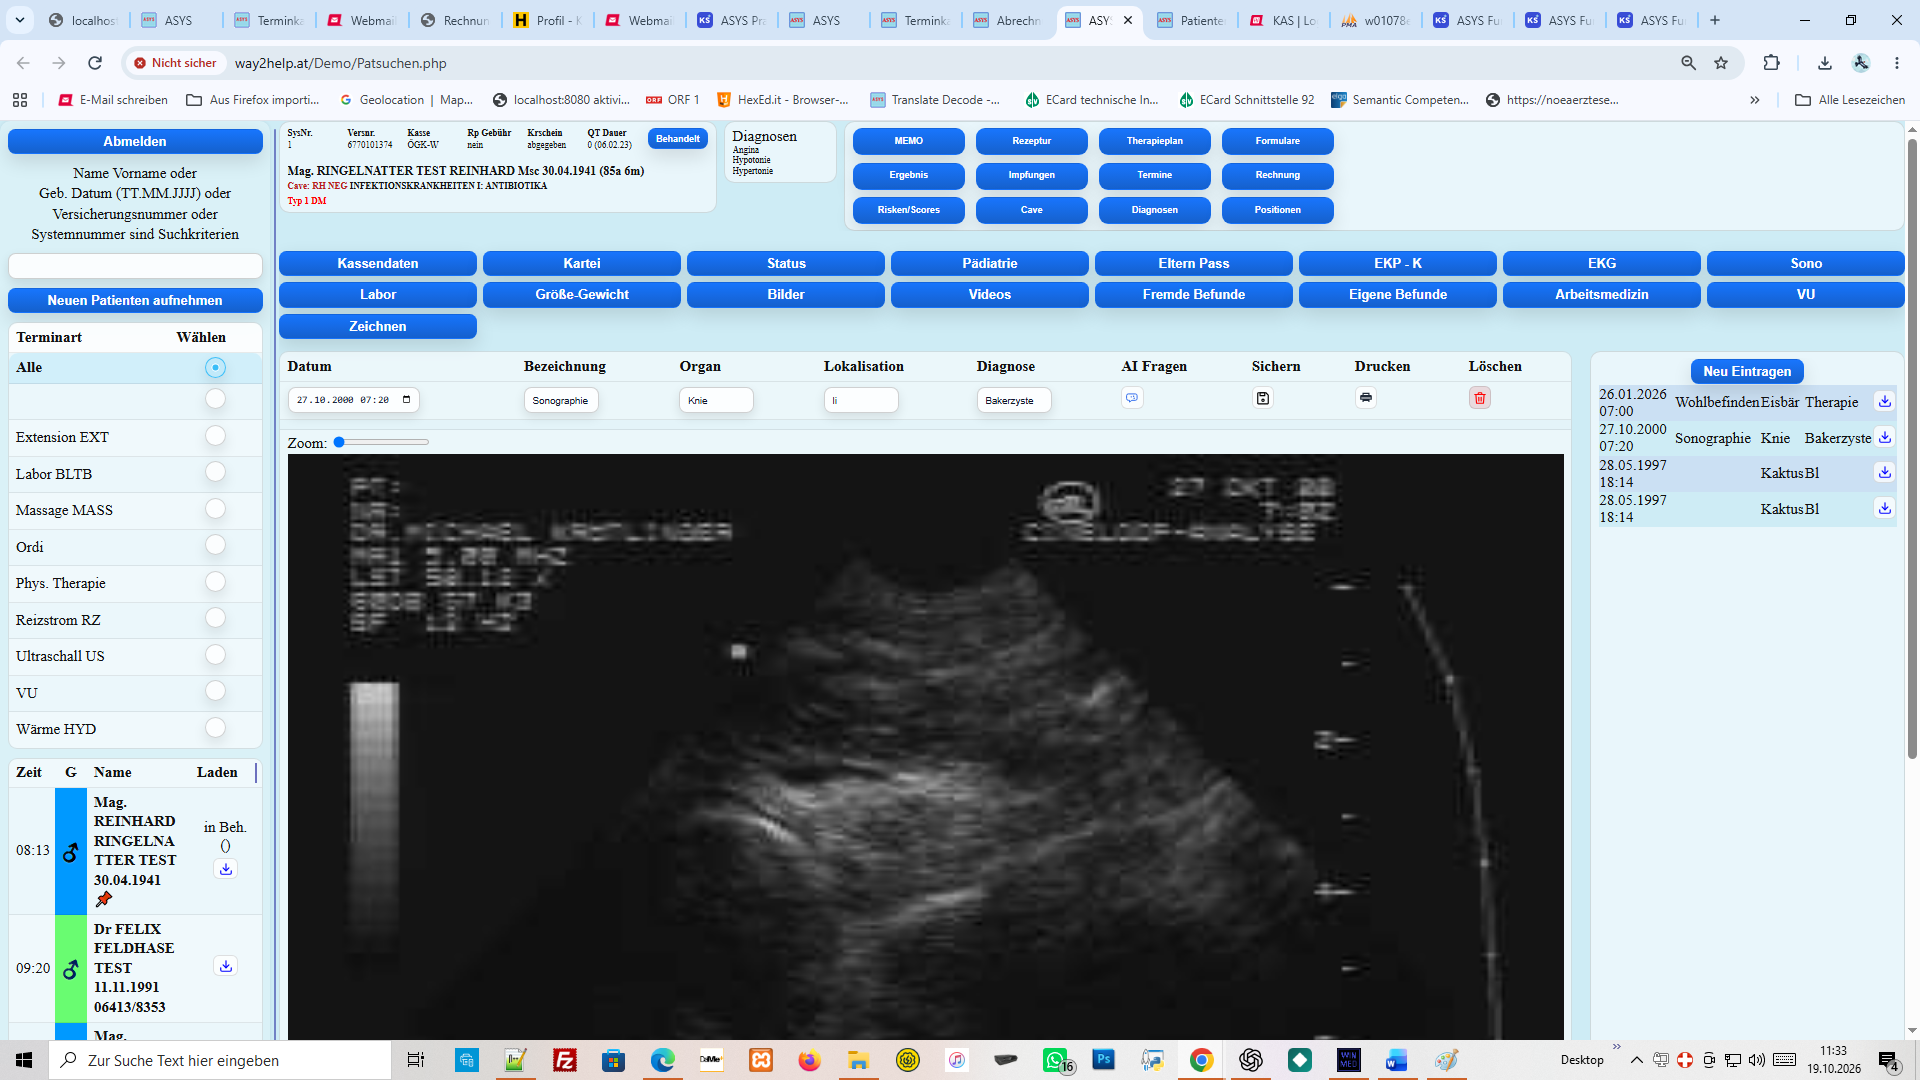Select the Labor BLTB radio button
1920x1080 pixels.
(215, 472)
